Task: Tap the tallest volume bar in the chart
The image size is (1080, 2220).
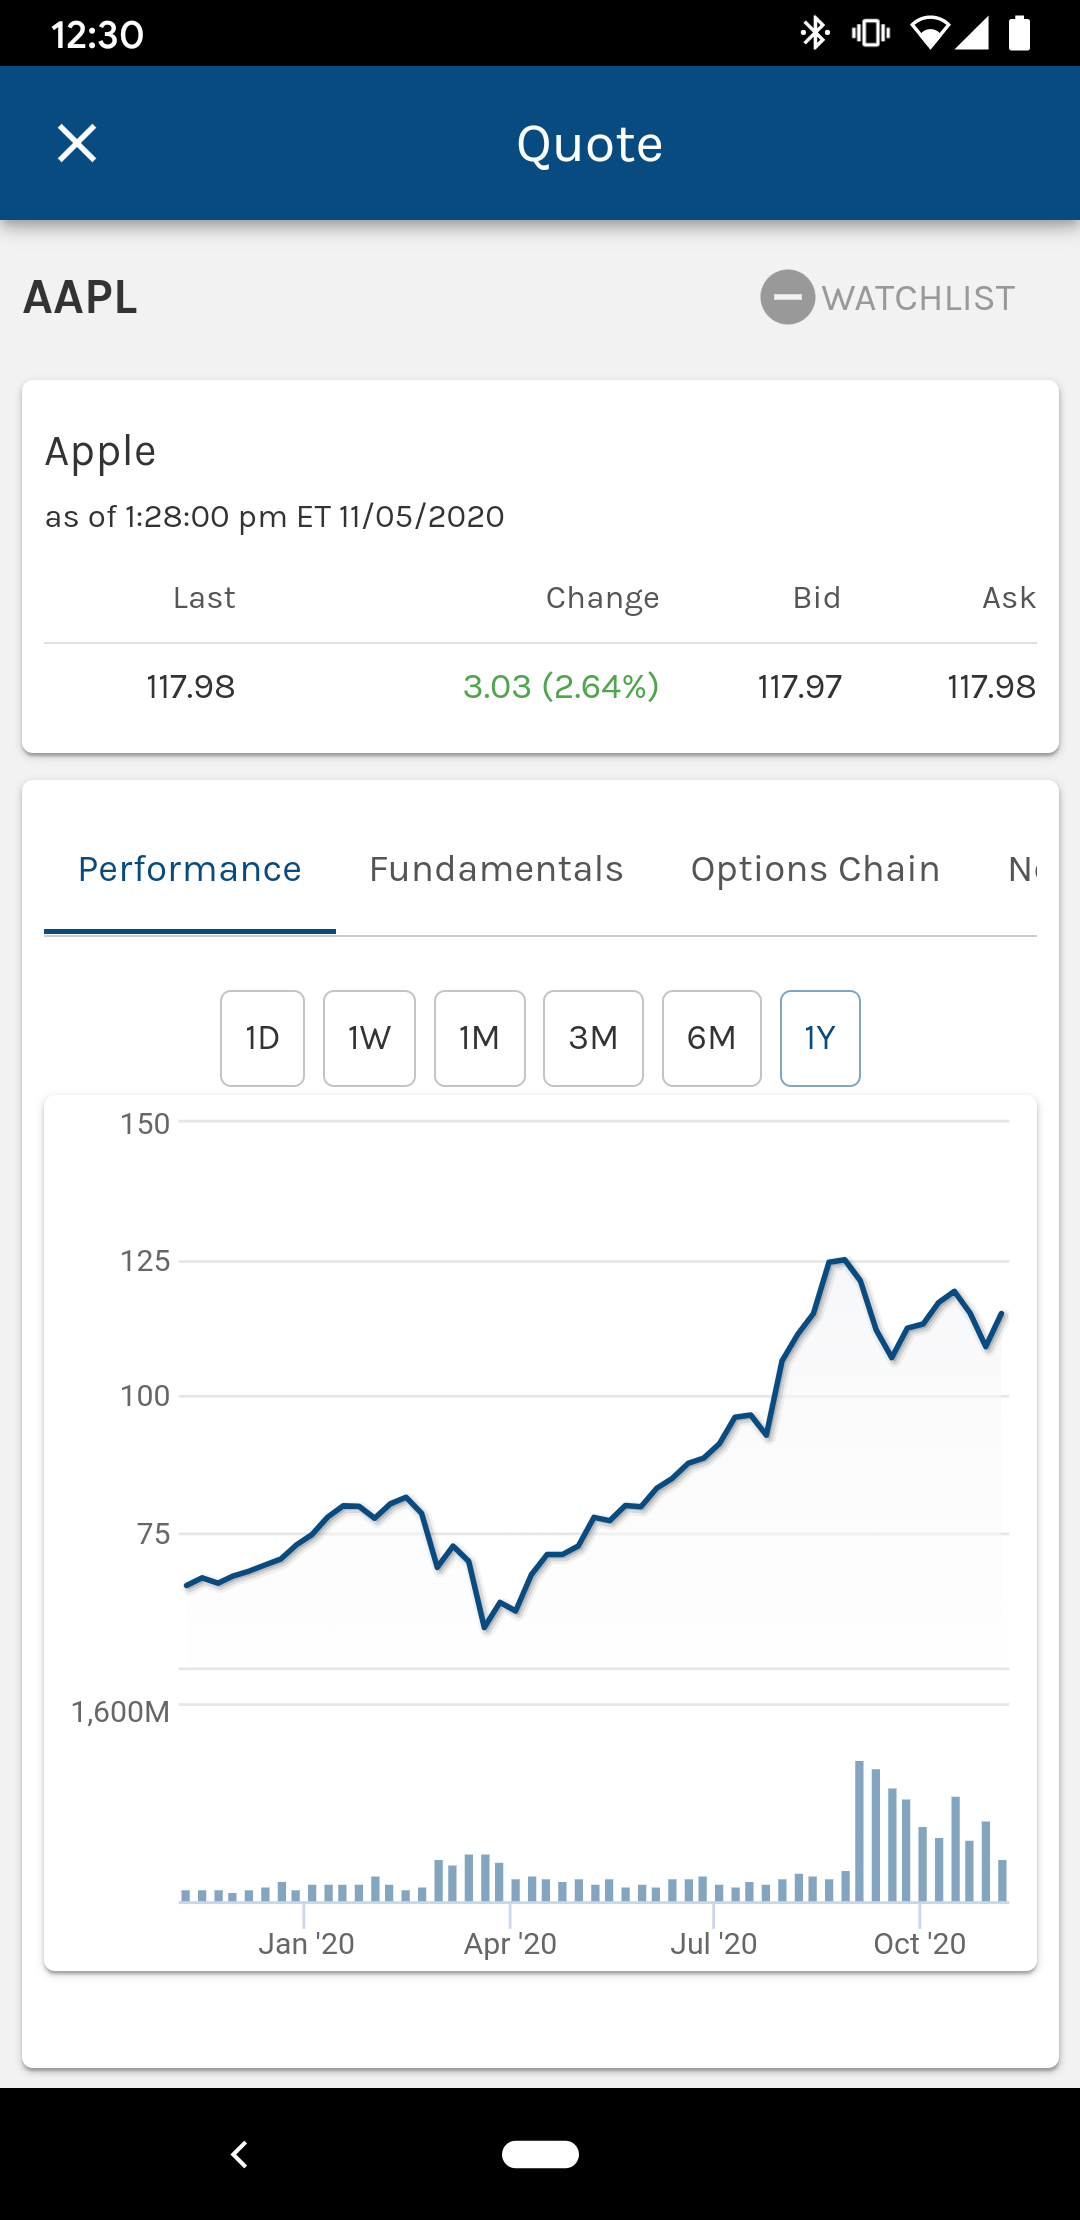Action: (859, 1831)
